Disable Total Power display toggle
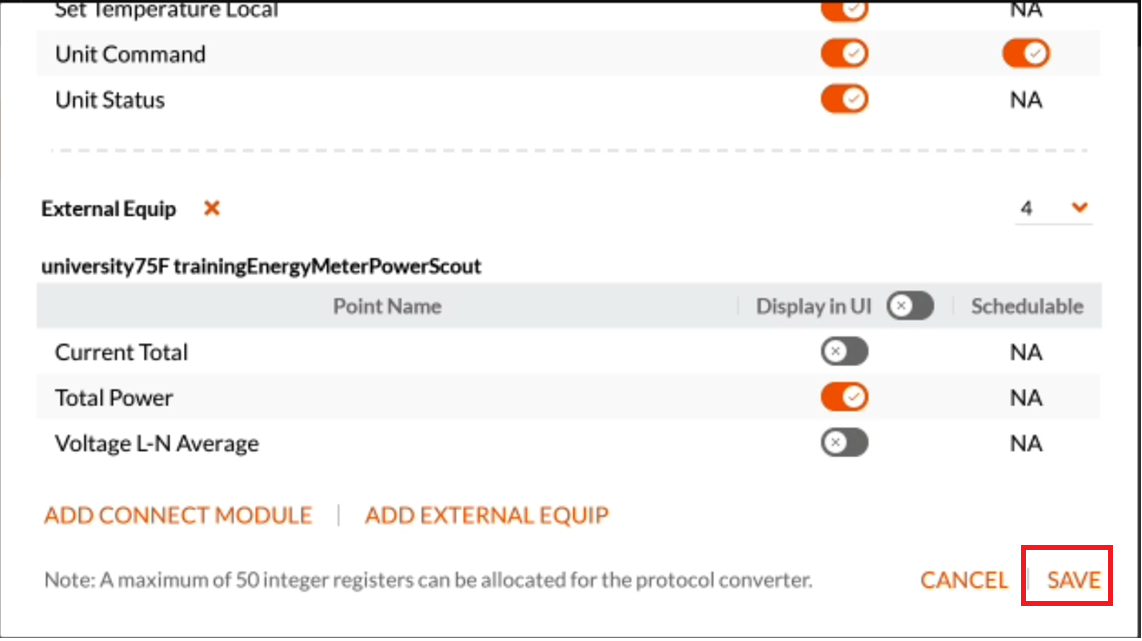 (844, 397)
